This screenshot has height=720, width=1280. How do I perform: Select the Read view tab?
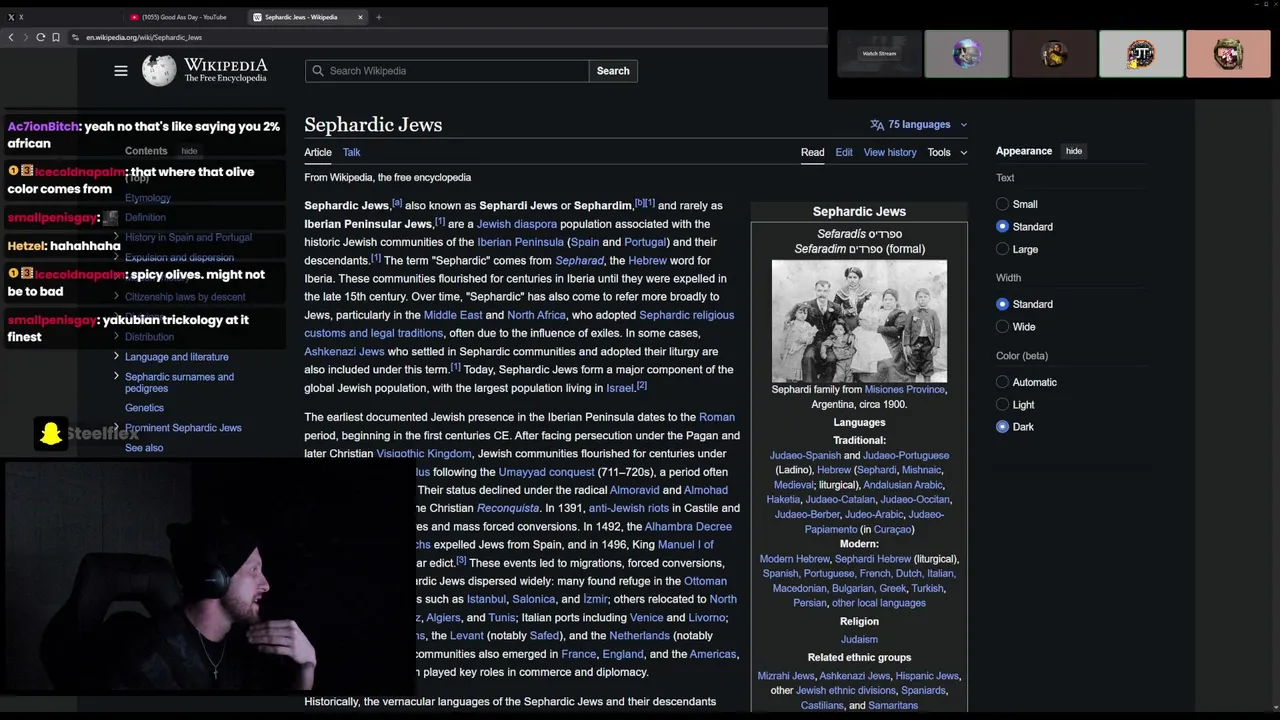point(812,152)
